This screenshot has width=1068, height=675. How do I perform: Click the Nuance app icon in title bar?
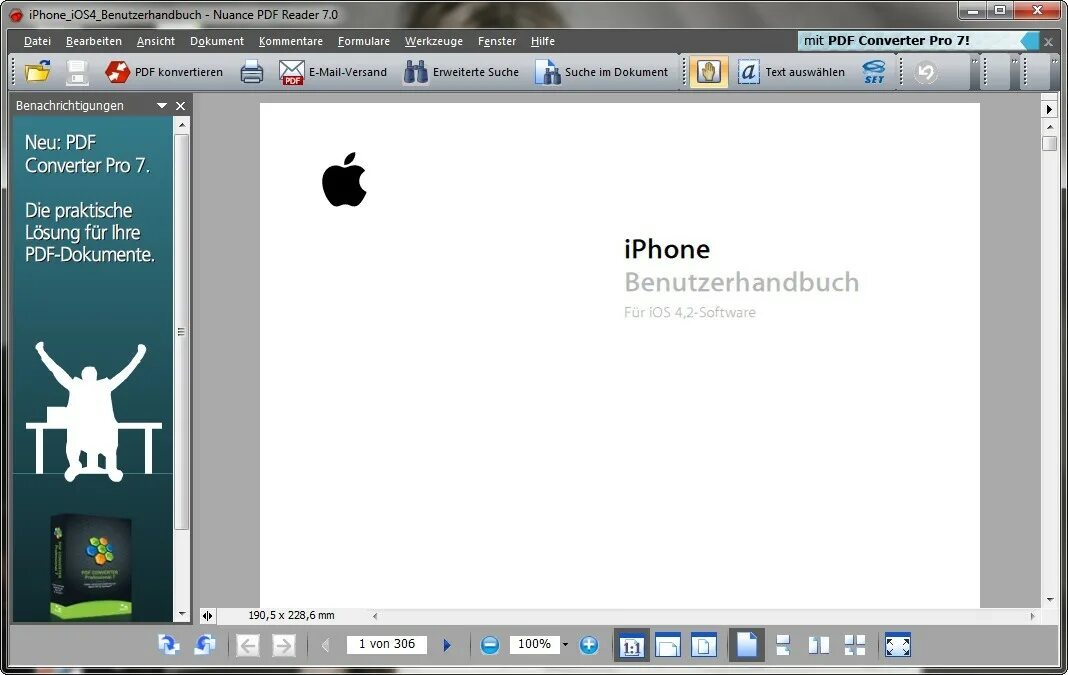pyautogui.click(x=16, y=14)
